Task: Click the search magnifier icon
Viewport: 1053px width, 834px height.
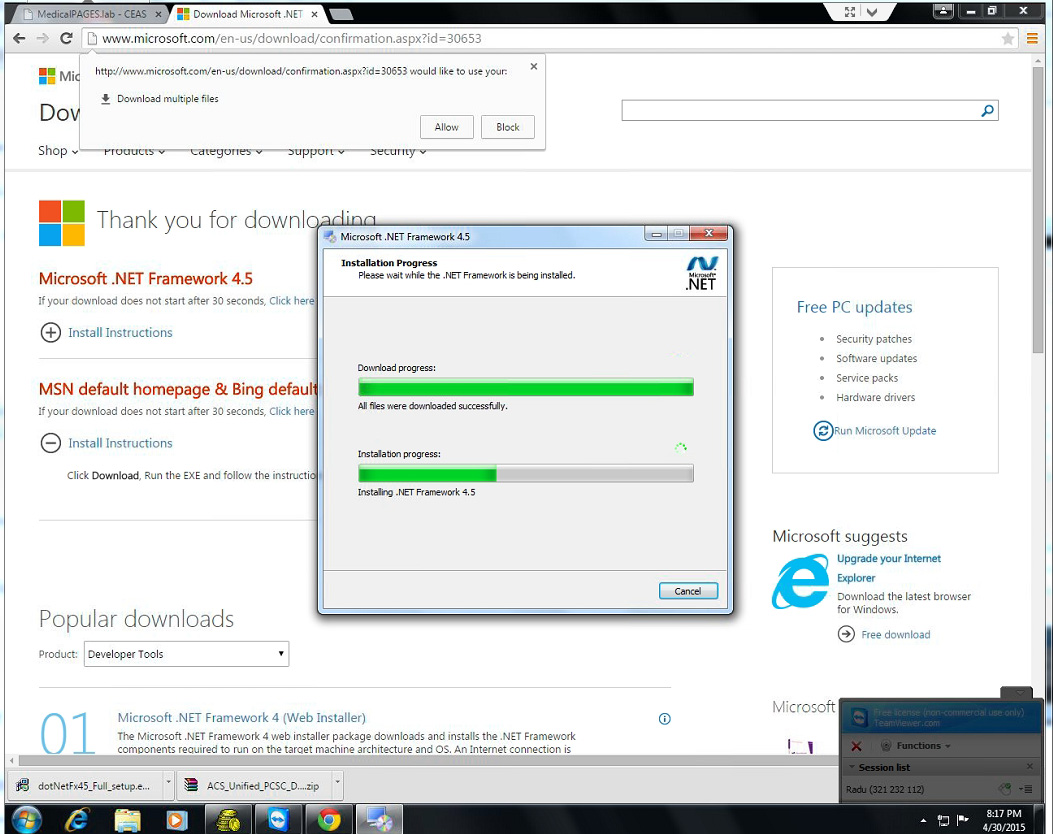Action: coord(987,110)
